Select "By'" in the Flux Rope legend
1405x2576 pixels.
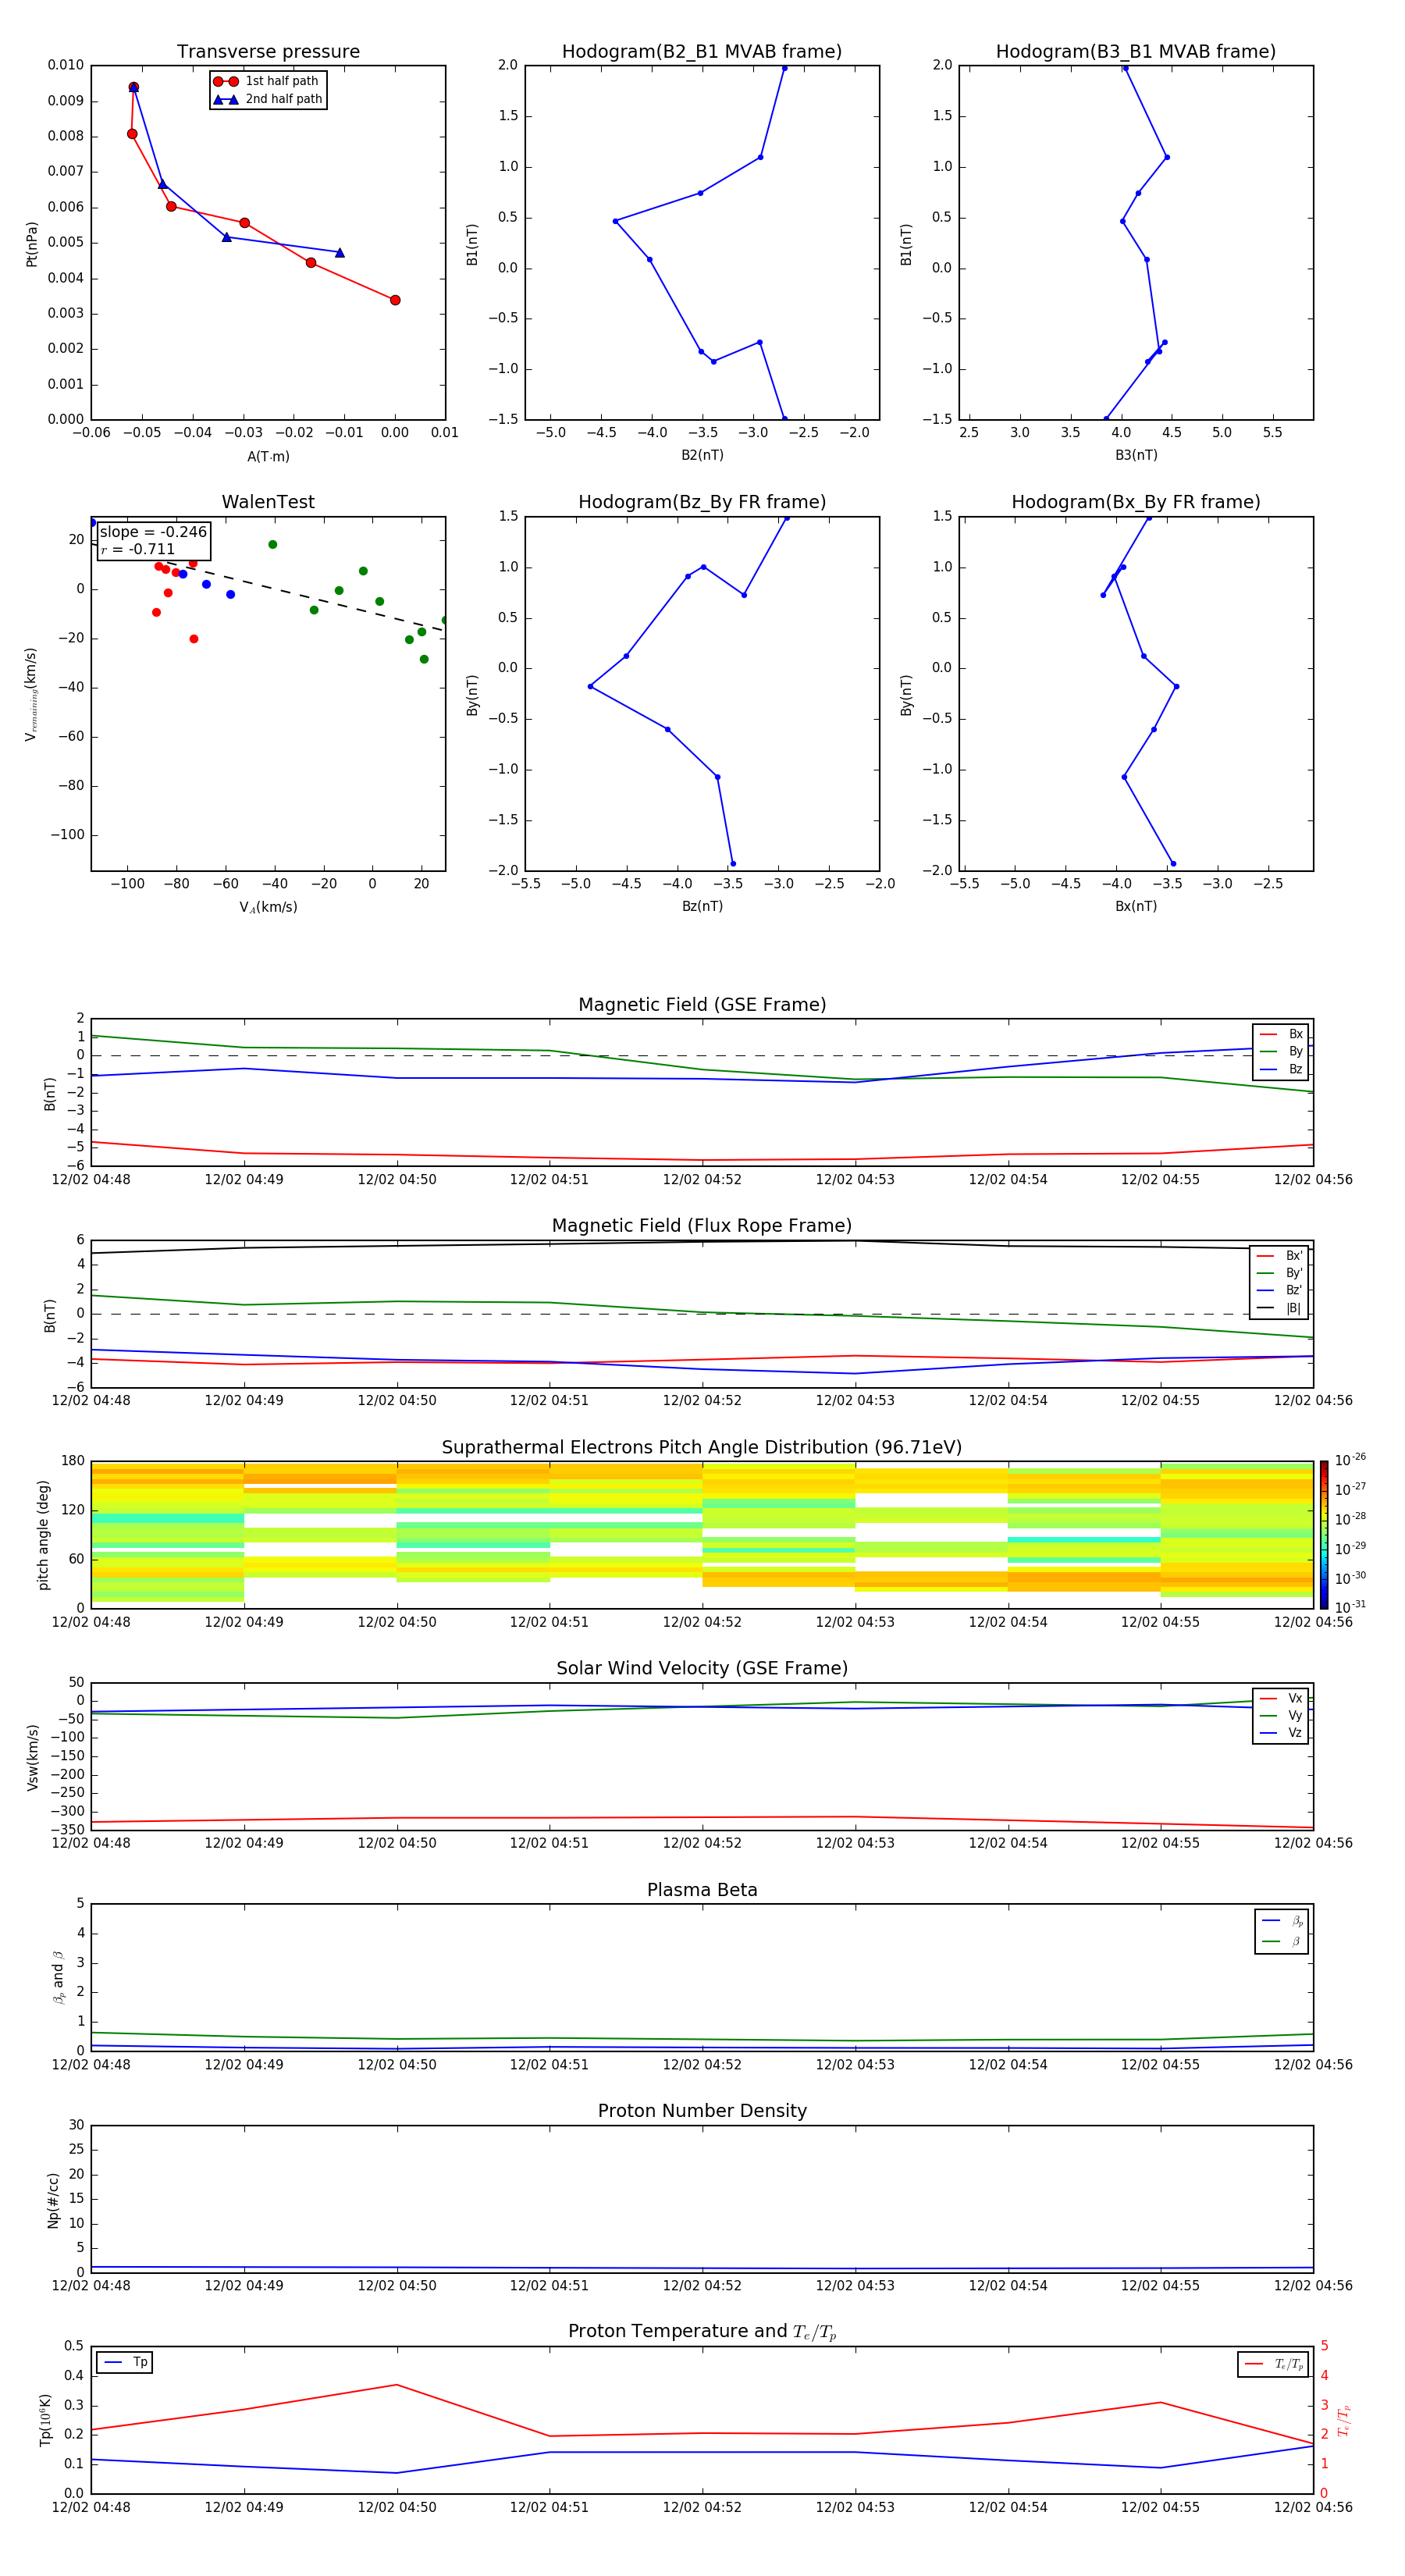click(1279, 1273)
